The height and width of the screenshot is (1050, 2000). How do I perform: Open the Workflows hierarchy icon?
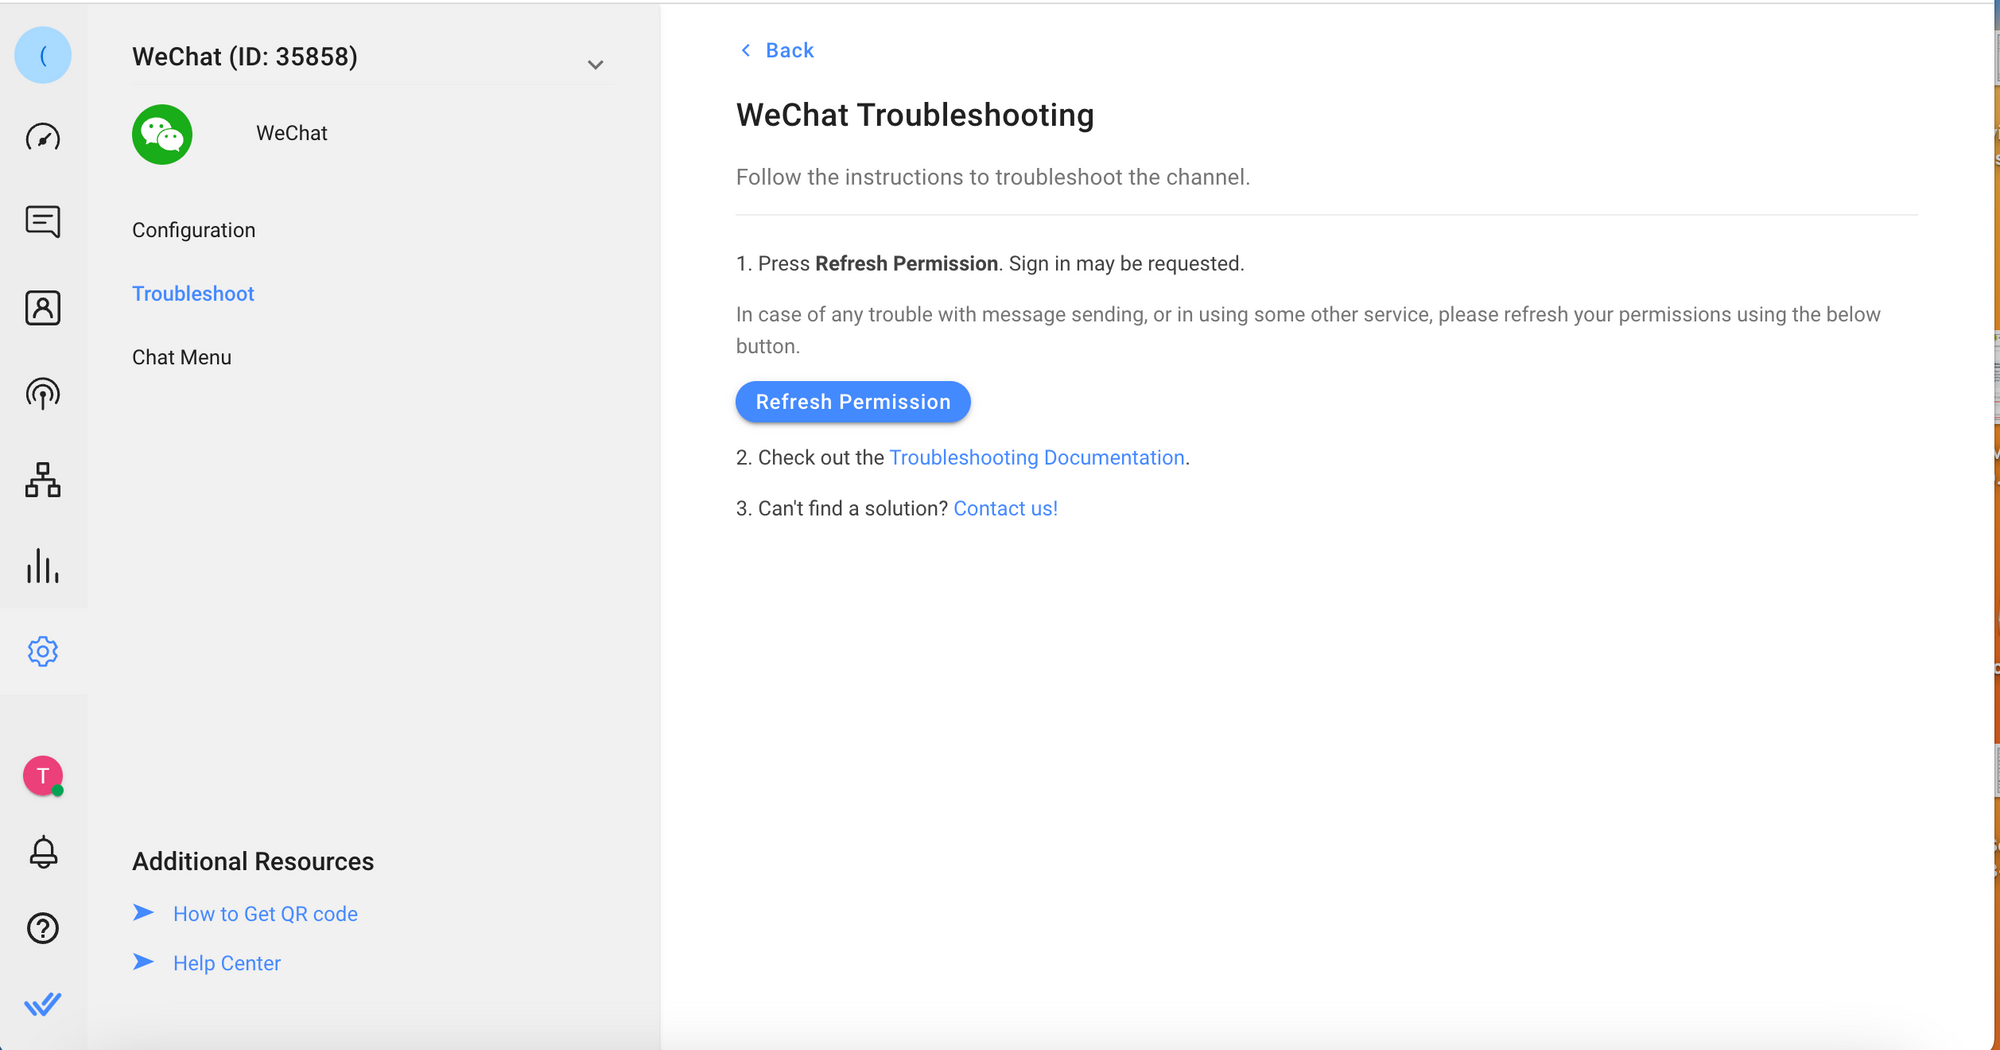point(43,480)
